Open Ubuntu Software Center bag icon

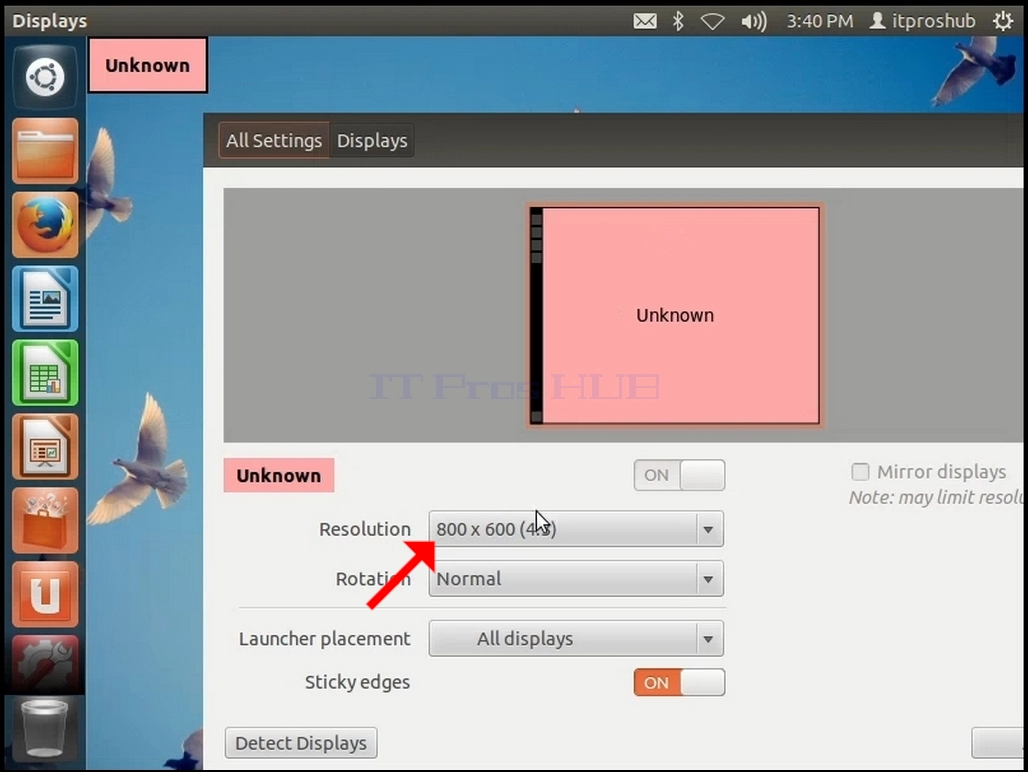[x=45, y=521]
